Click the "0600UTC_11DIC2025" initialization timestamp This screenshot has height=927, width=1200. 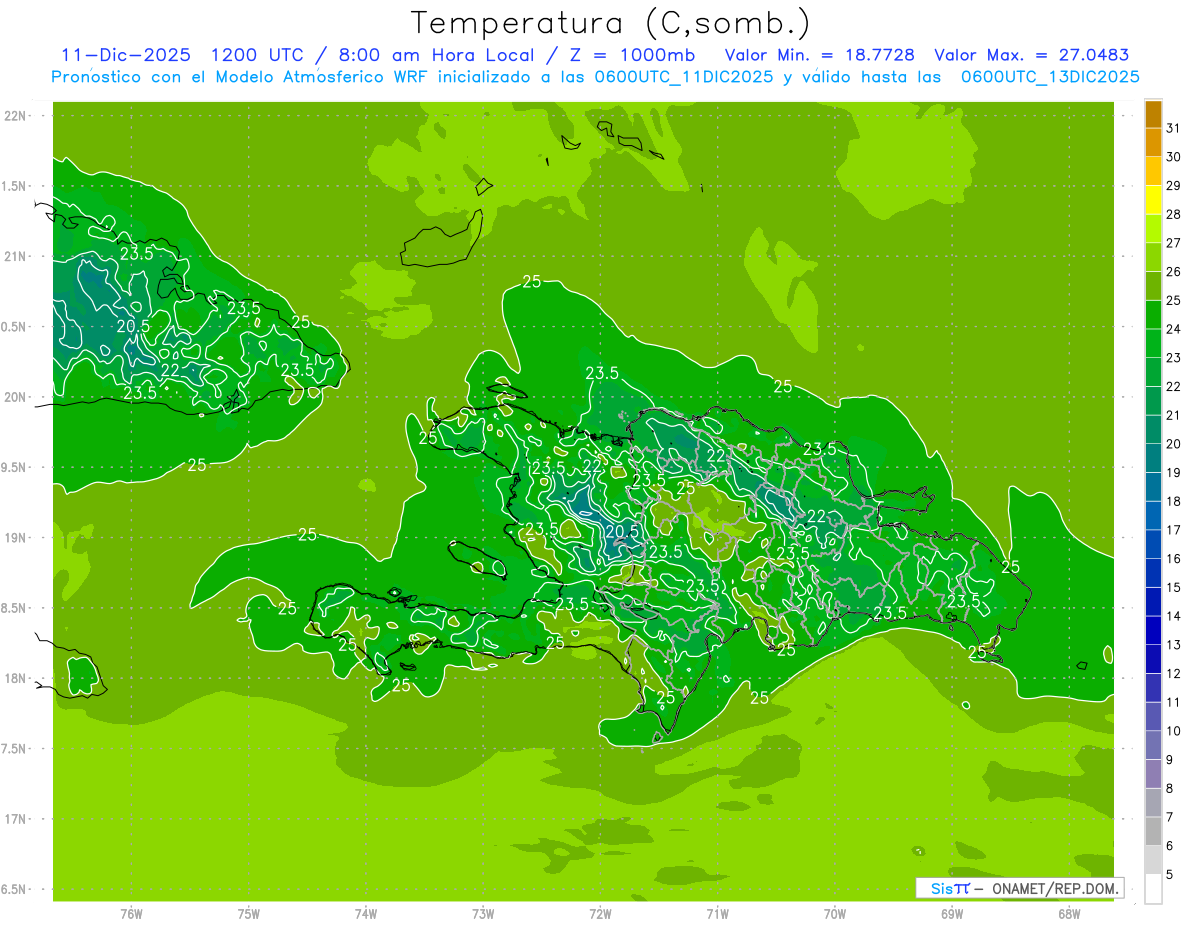(x=684, y=77)
